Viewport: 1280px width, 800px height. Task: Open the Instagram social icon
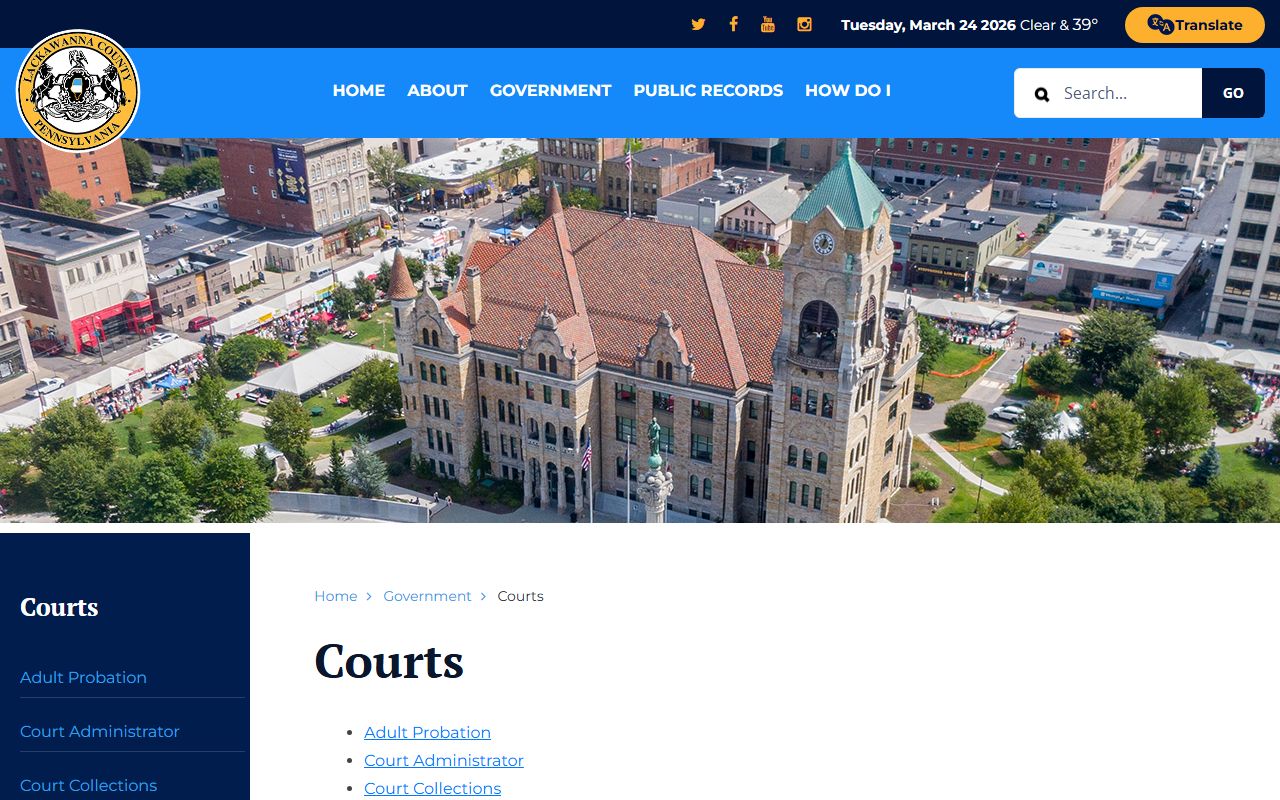click(804, 25)
